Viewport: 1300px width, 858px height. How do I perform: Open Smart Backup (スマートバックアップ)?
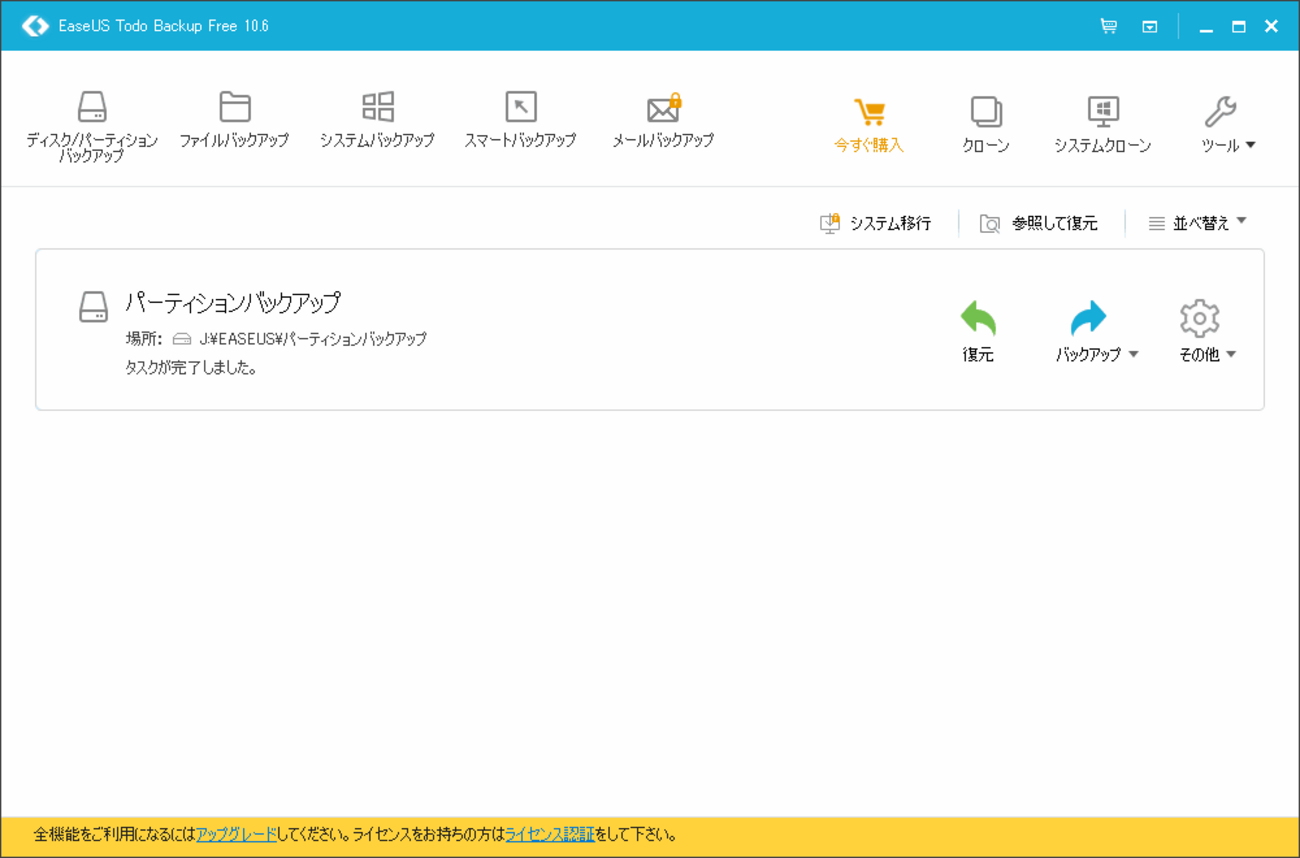(520, 120)
